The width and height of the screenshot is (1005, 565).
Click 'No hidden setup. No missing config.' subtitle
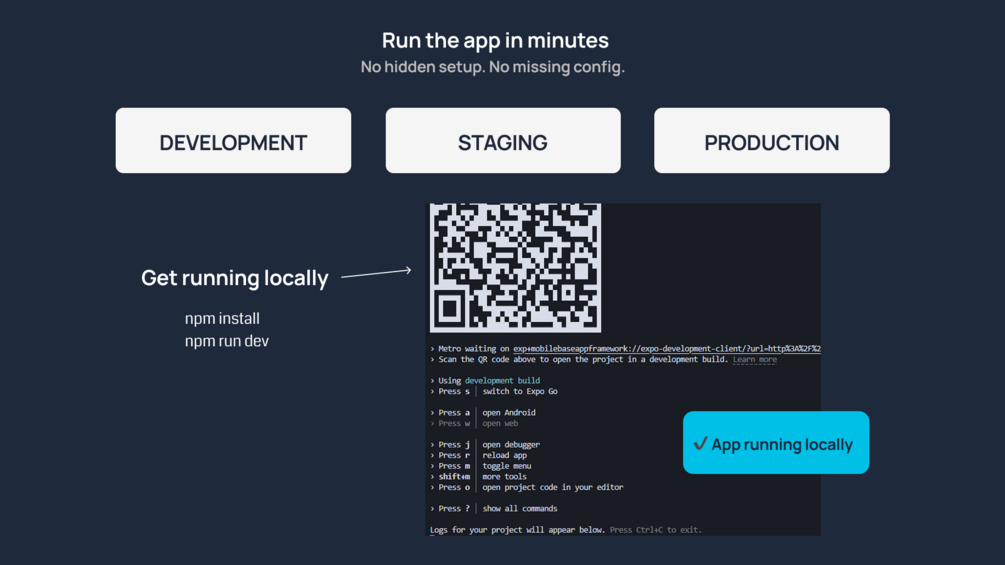(x=492, y=67)
